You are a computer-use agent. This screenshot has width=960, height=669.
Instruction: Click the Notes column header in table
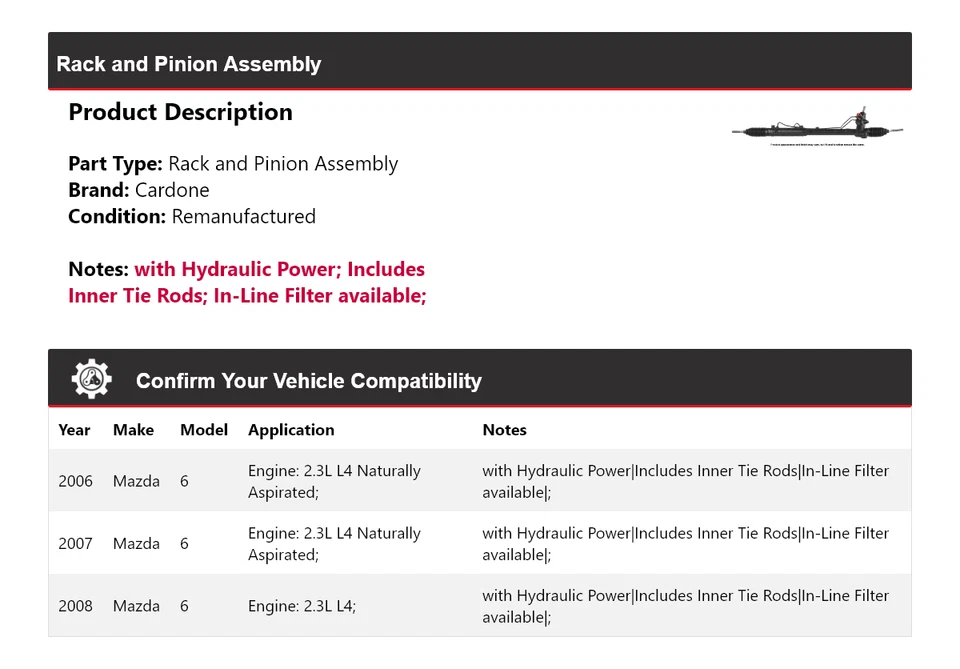point(504,430)
